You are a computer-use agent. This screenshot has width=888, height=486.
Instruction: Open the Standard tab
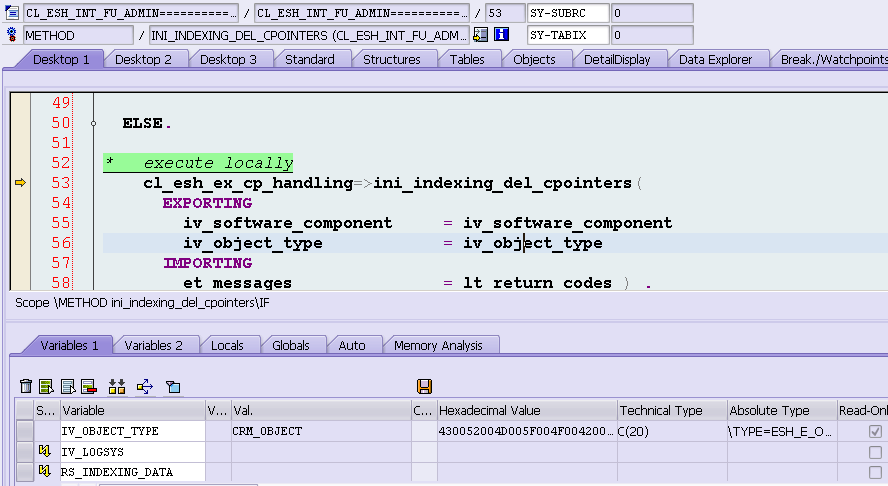pyautogui.click(x=310, y=59)
